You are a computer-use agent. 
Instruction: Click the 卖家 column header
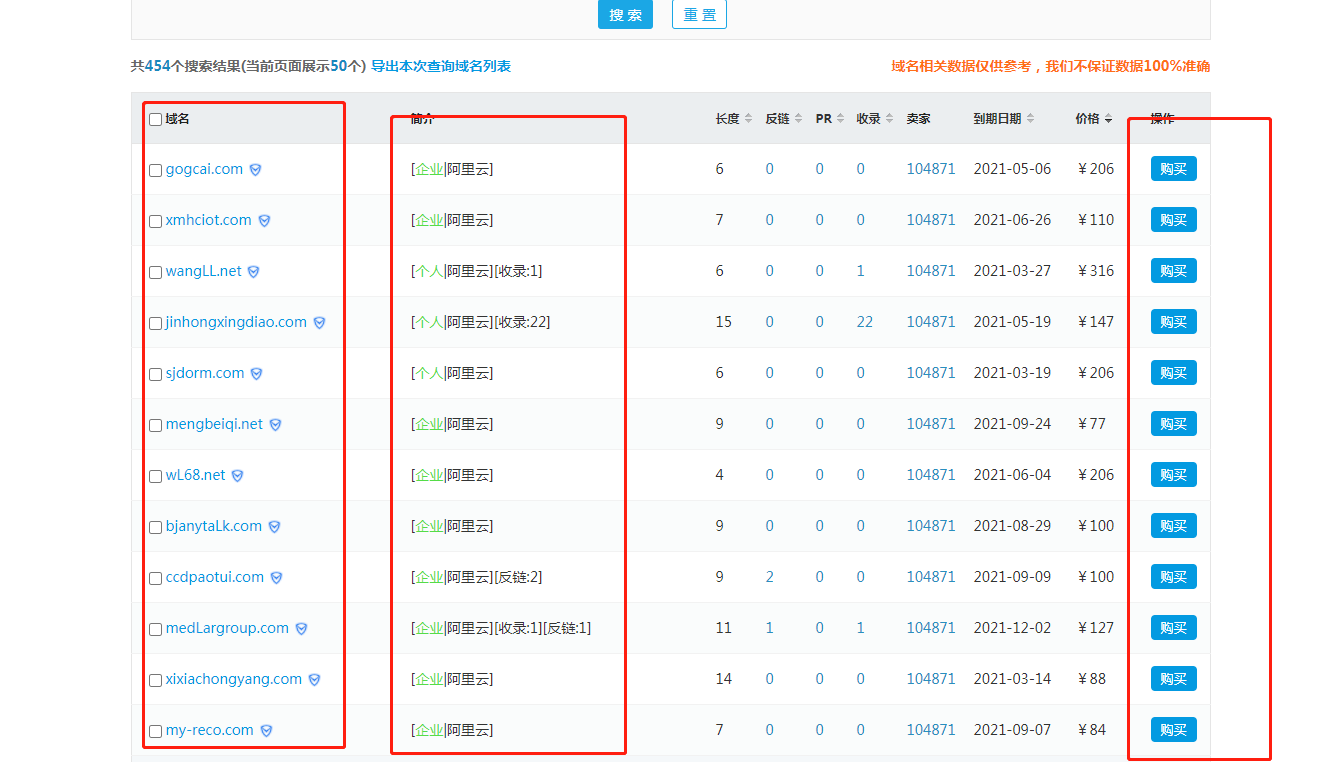pyautogui.click(x=918, y=119)
